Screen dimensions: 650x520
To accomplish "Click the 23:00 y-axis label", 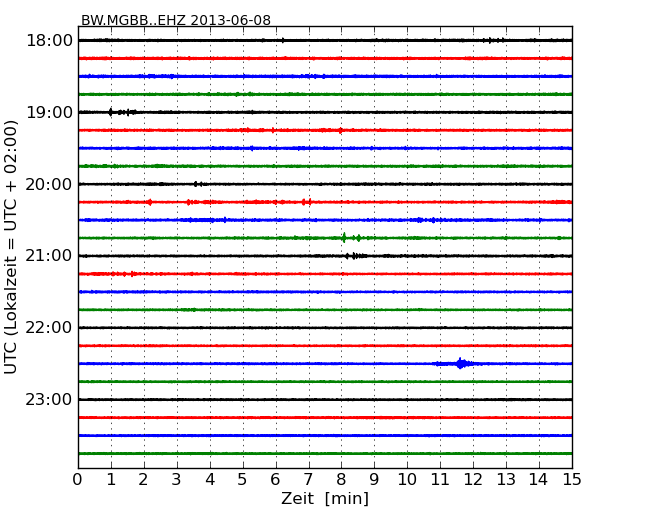I will [49, 399].
